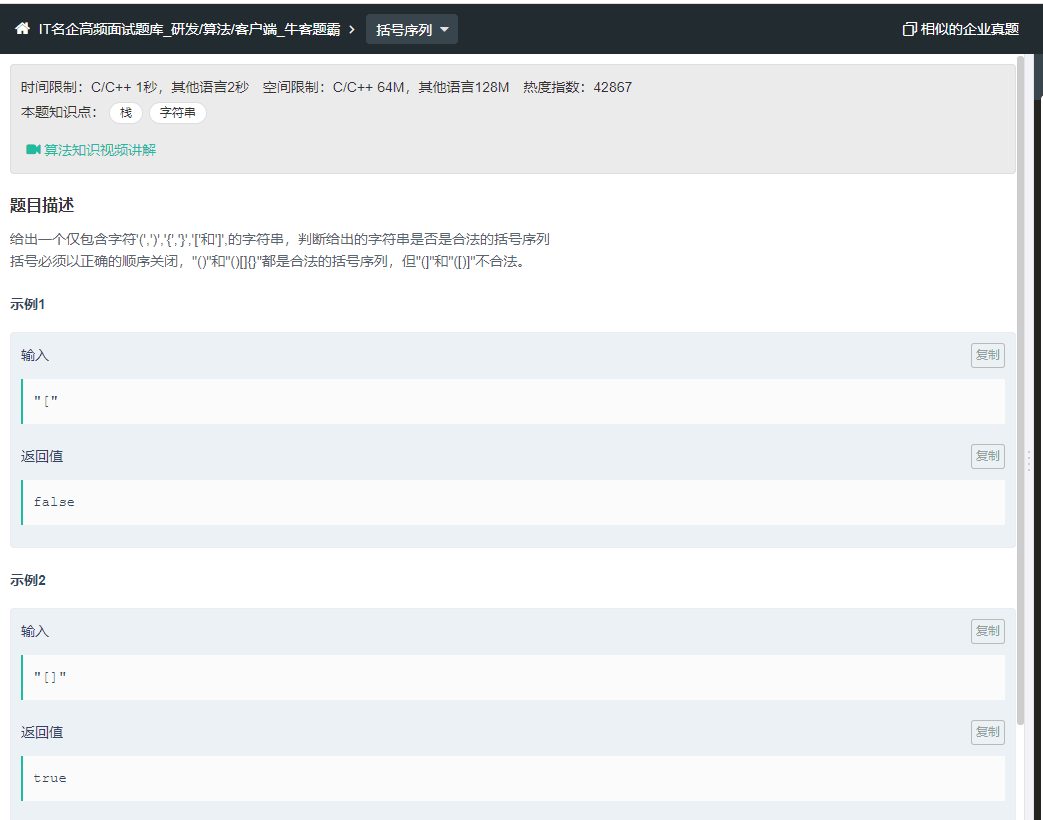Image resolution: width=1043 pixels, height=820 pixels.
Task: Click the false return value text
Action: point(54,502)
